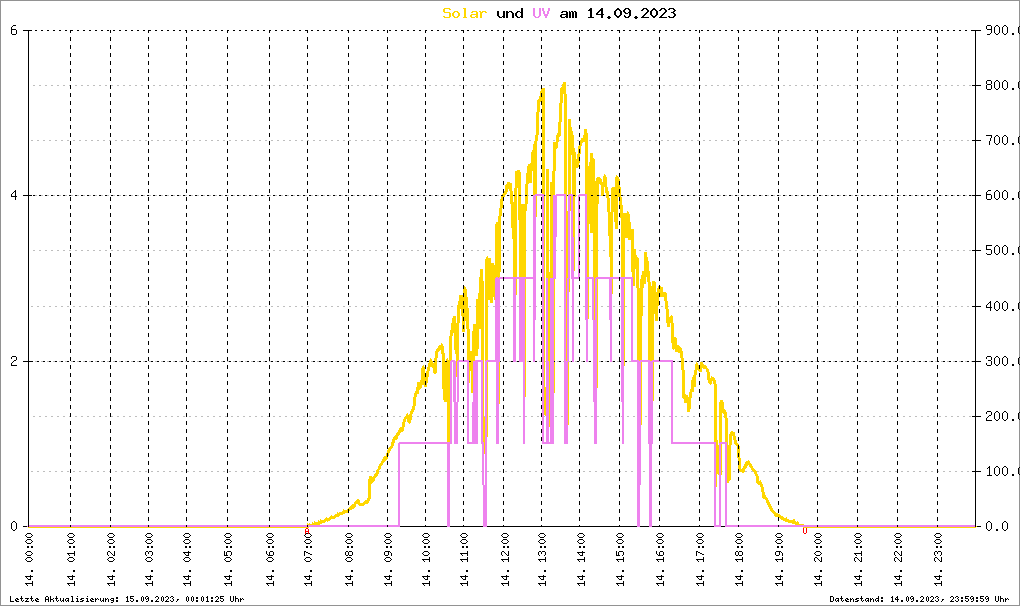Click time label '14. 02:00'
This screenshot has width=1020, height=606.
111,560
